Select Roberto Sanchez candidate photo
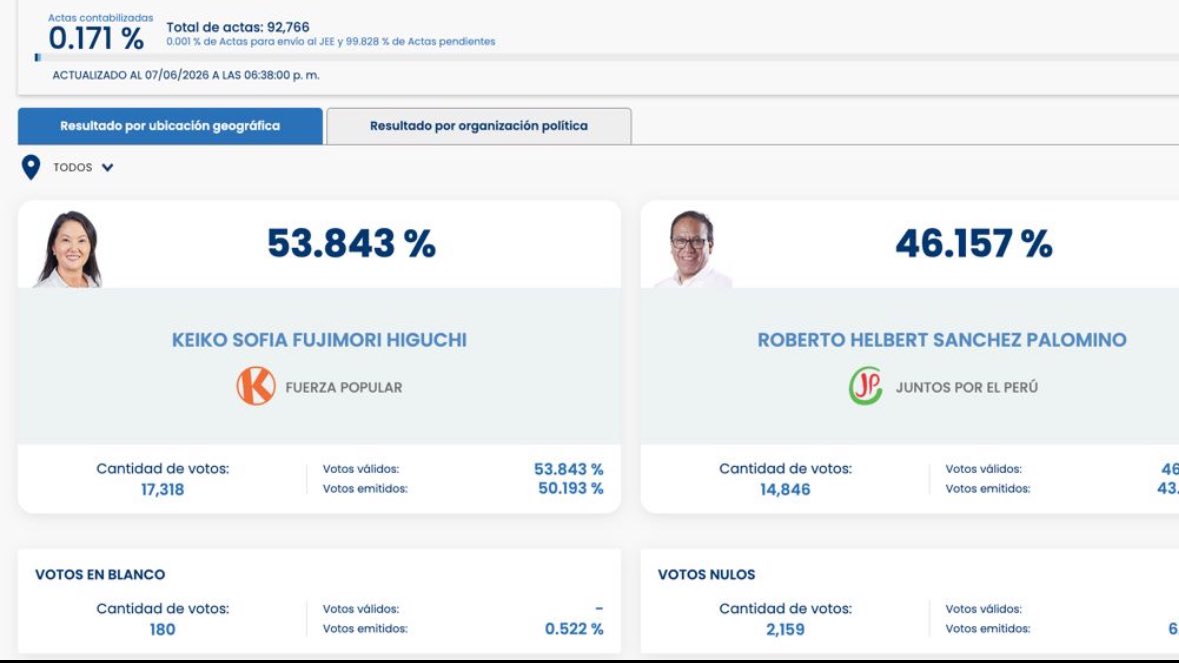1179x663 pixels. [x=692, y=249]
